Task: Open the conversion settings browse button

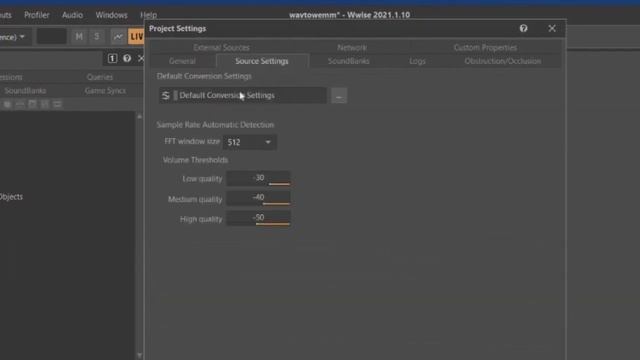Action: 339,96
